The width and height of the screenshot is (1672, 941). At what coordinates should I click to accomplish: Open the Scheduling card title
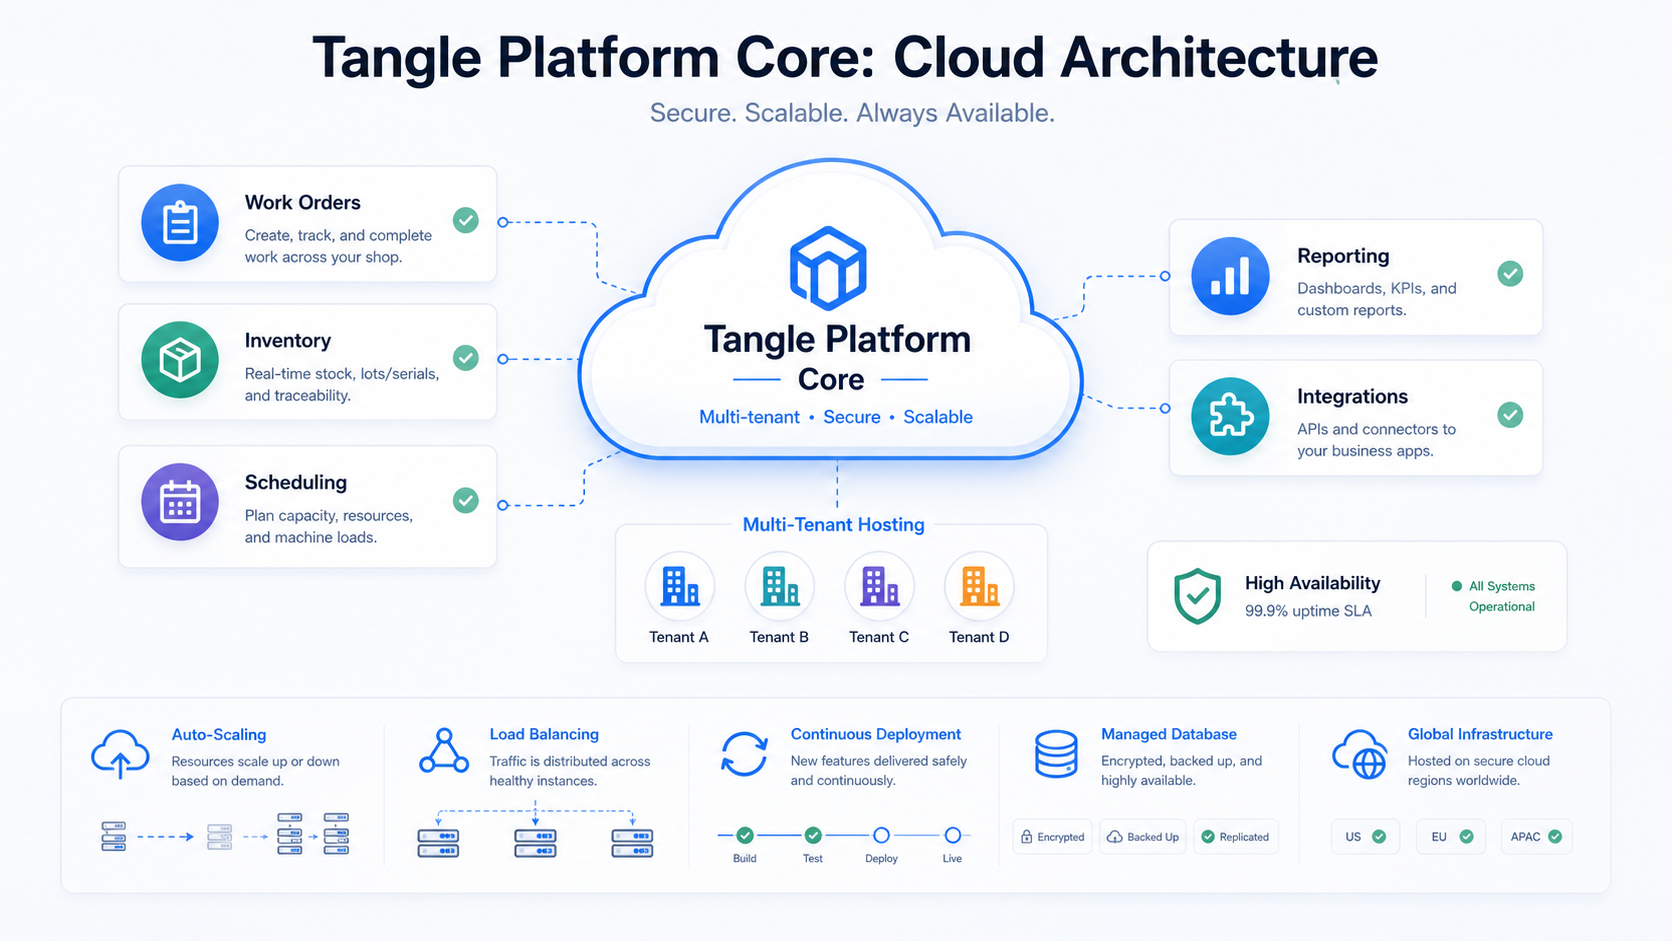(x=296, y=483)
